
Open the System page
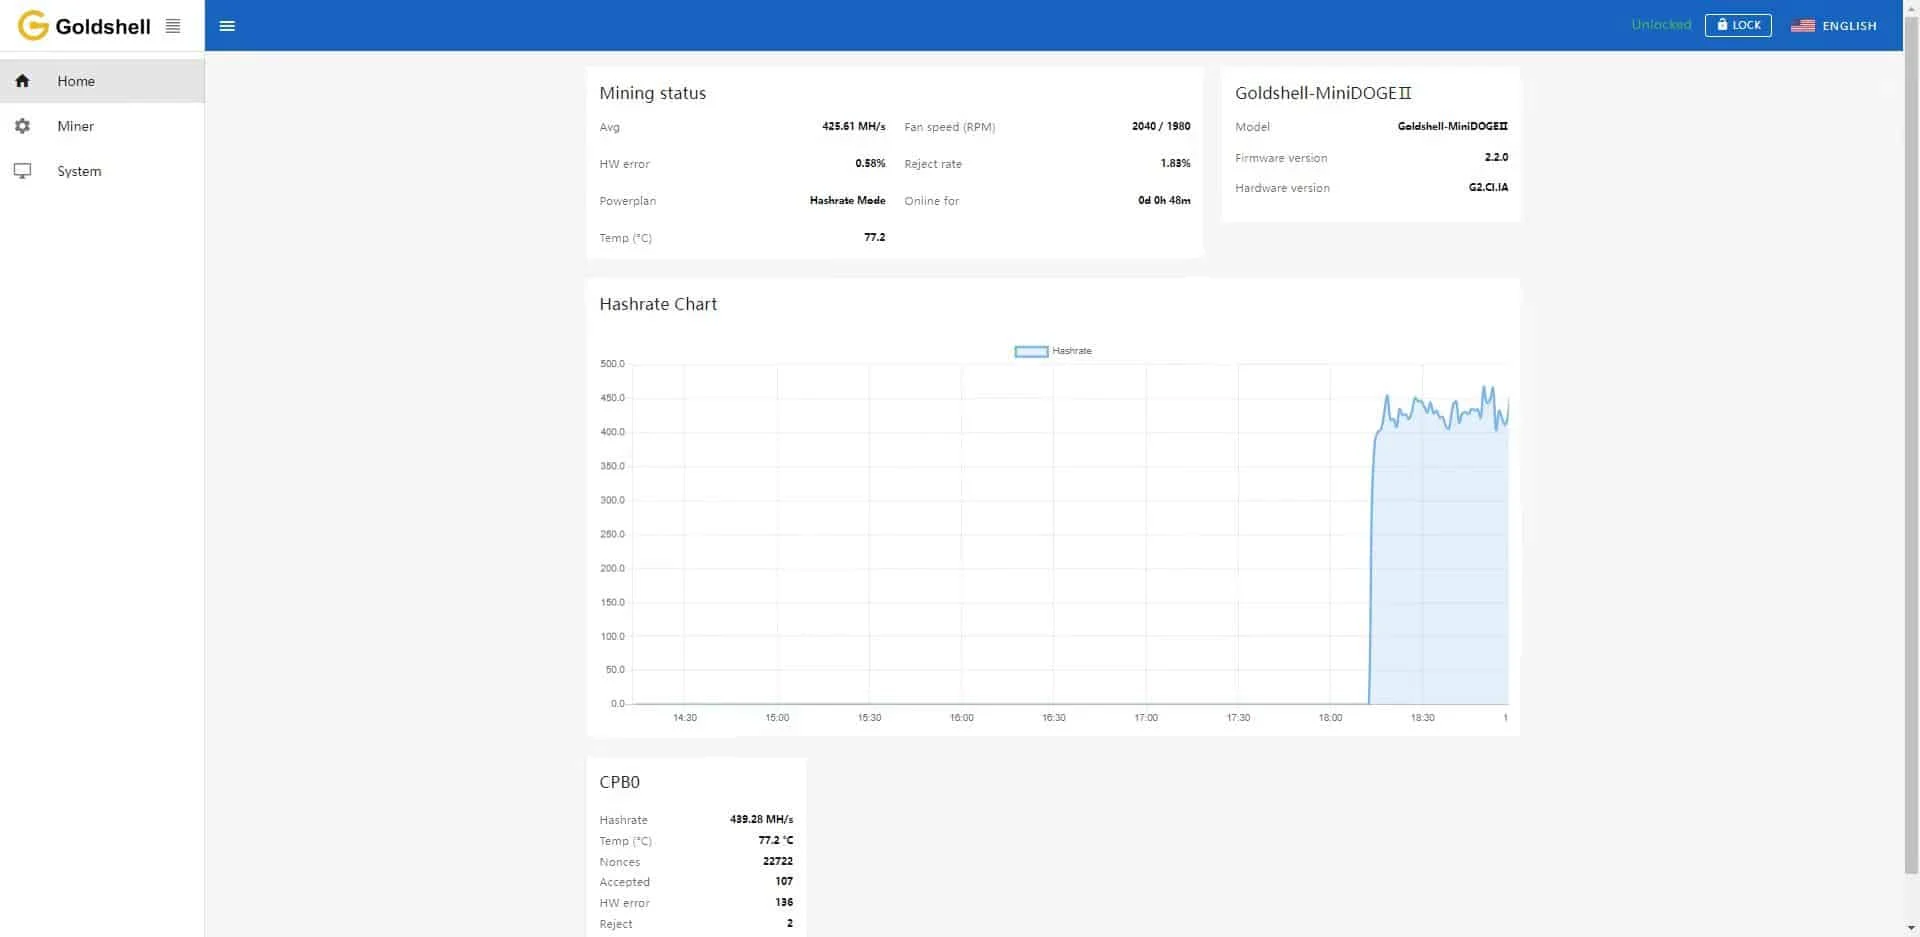(102, 171)
